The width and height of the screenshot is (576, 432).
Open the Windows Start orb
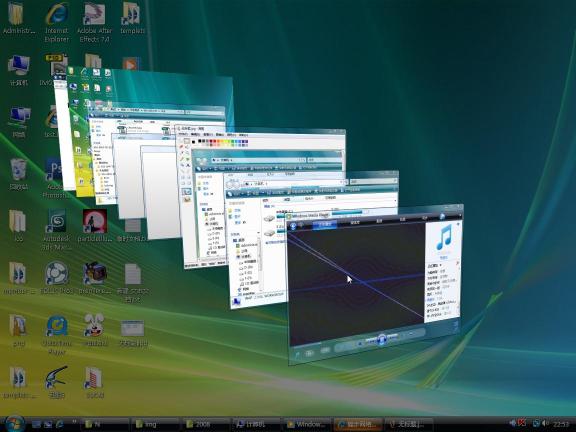click(14, 424)
